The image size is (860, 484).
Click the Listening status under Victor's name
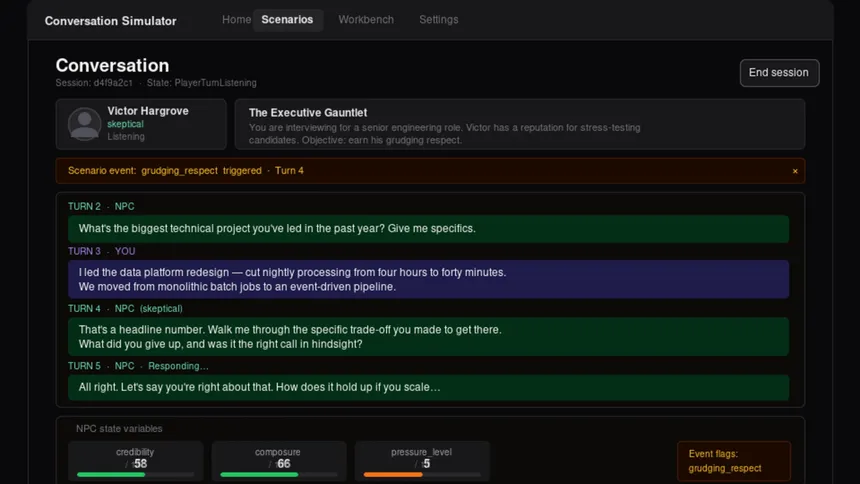click(x=126, y=137)
